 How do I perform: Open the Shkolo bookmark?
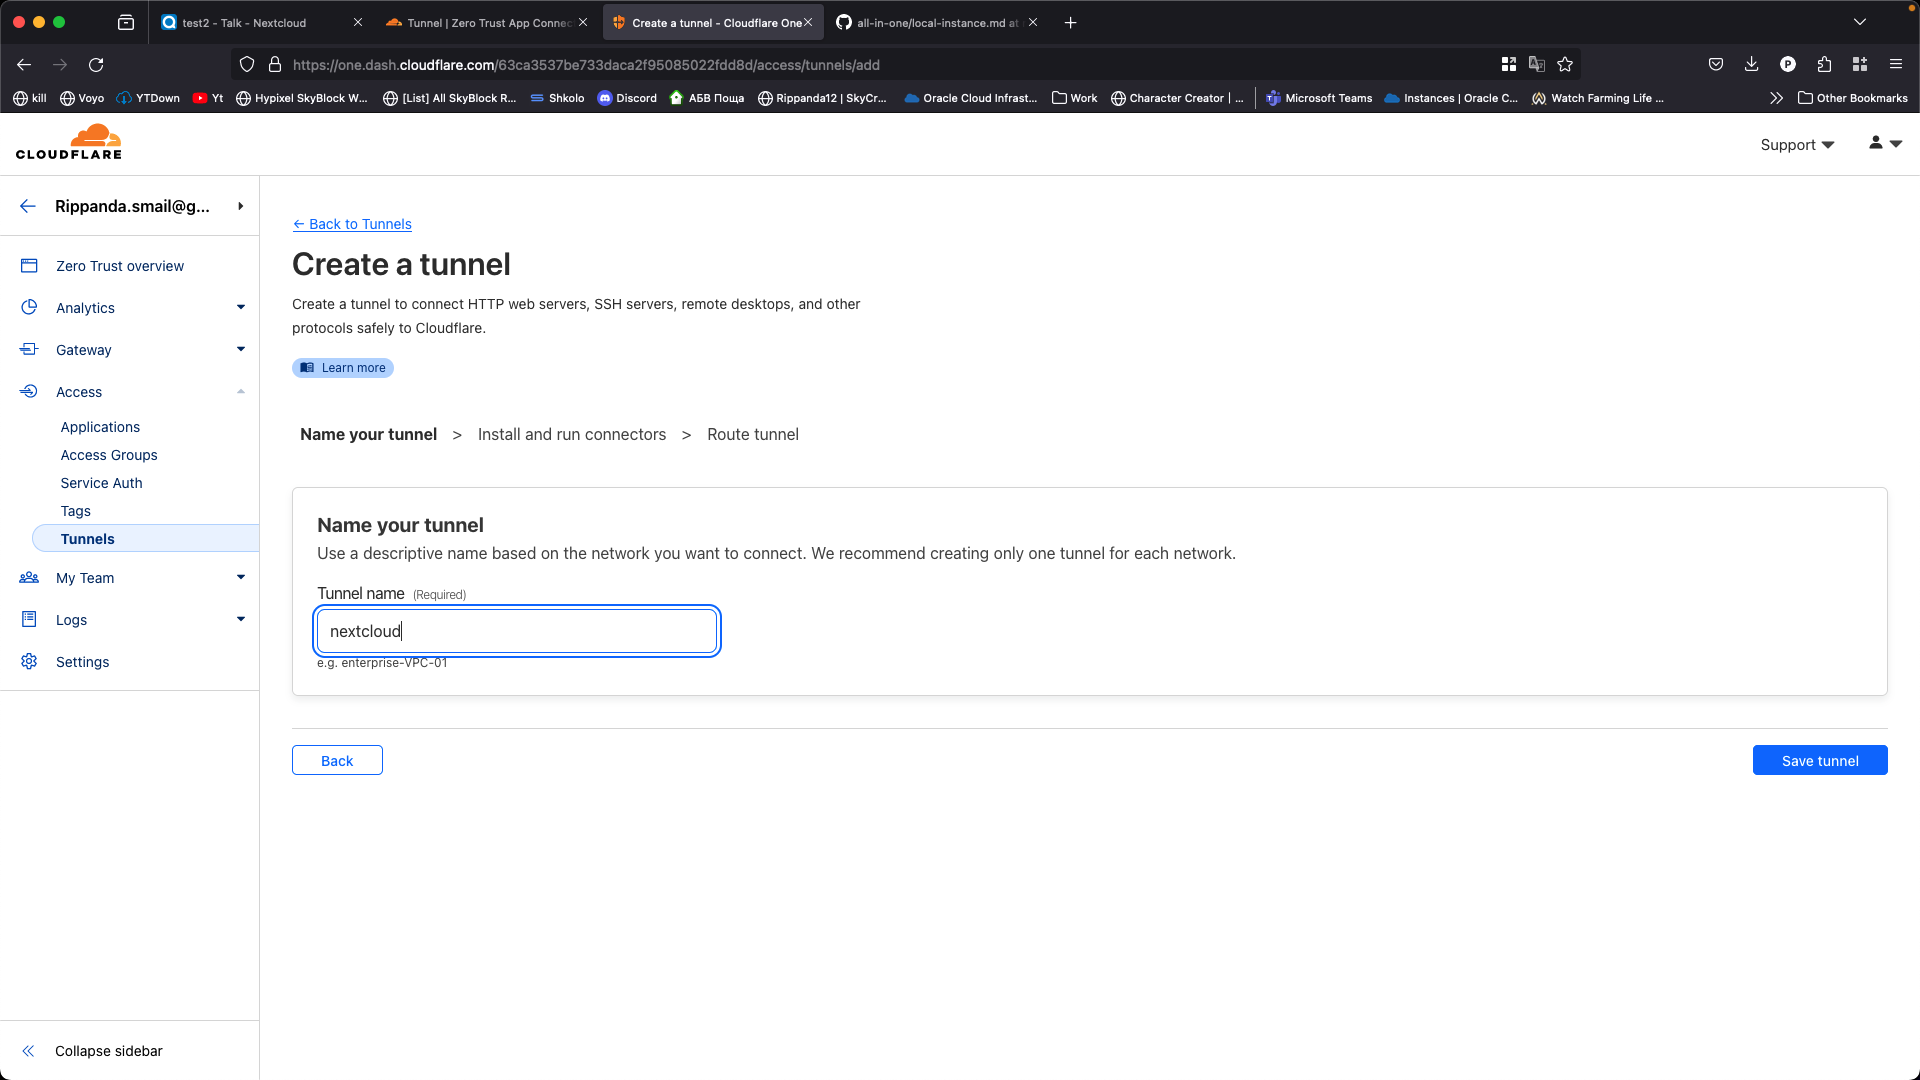click(557, 98)
